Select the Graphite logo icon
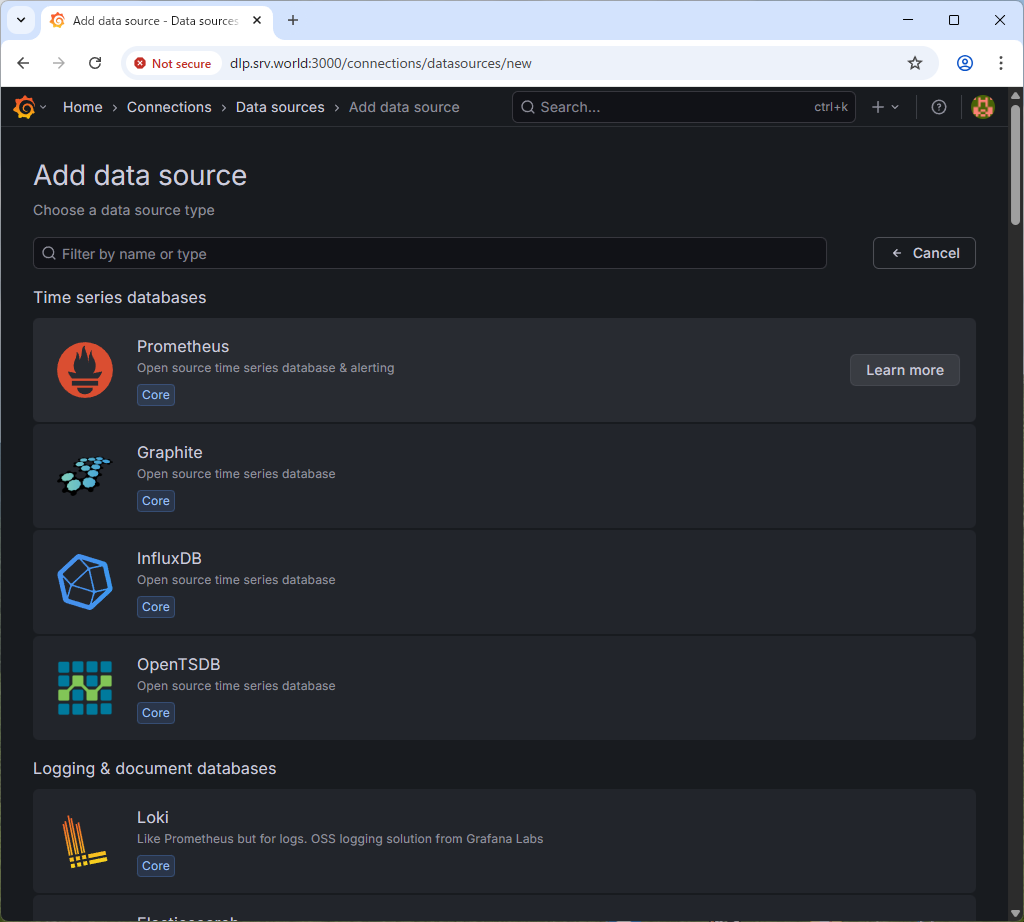The width and height of the screenshot is (1024, 922). (85, 476)
